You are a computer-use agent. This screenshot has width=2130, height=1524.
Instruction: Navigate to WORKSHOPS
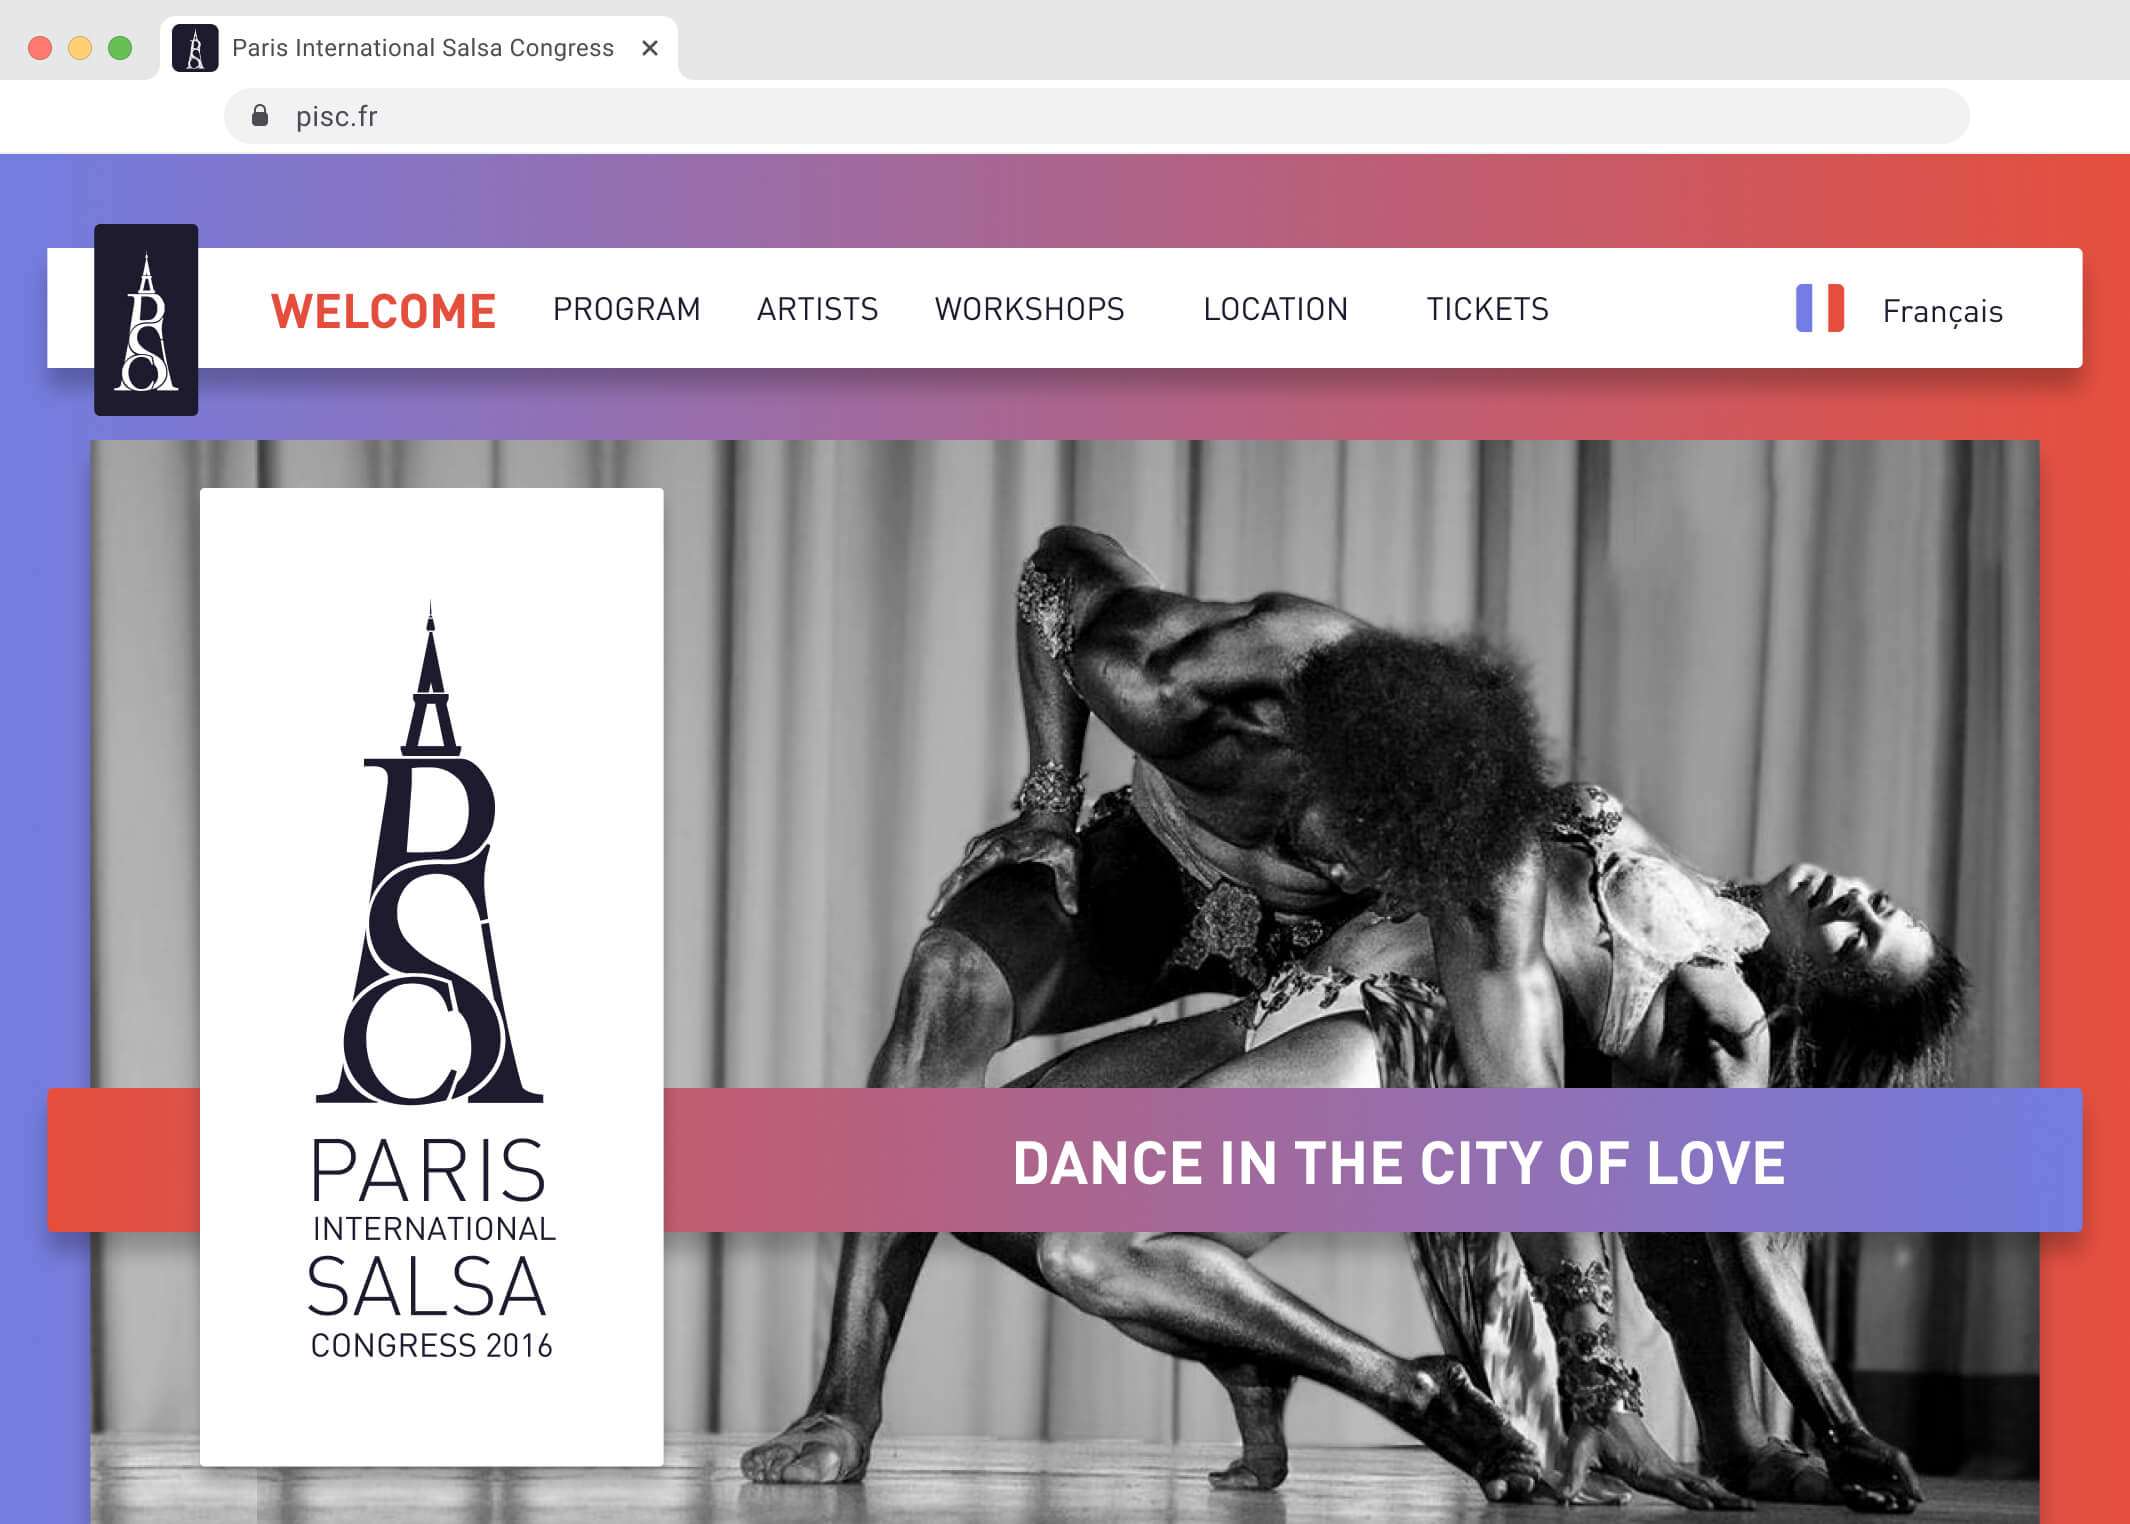click(x=1029, y=309)
